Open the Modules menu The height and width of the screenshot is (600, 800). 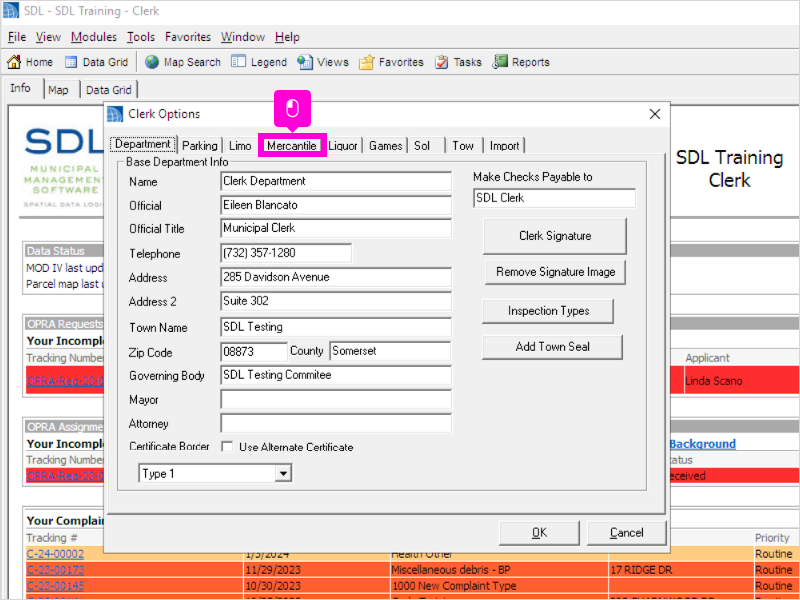pos(93,37)
